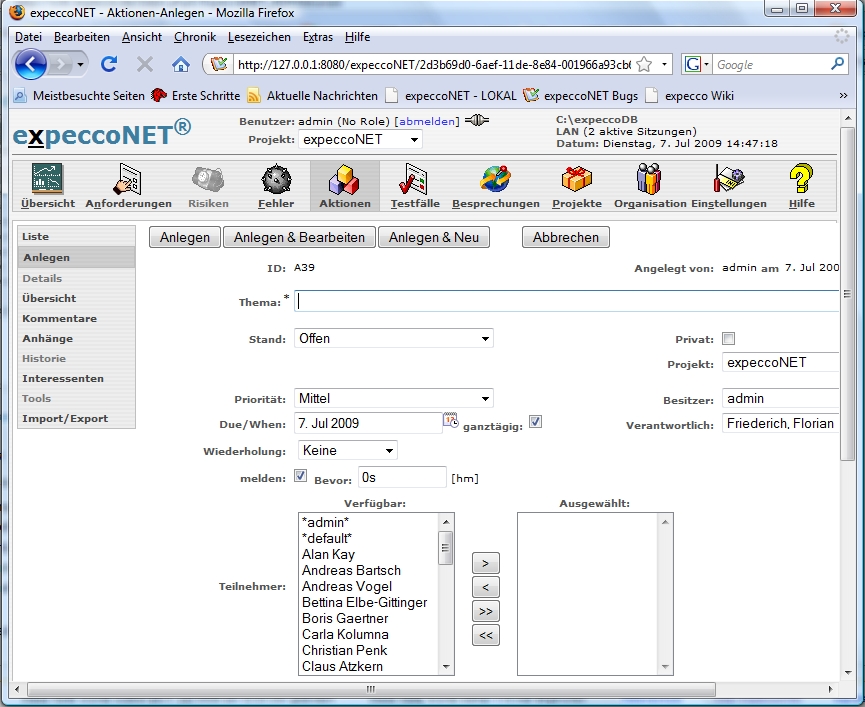
Task: Toggle the melden checkbox
Action: (x=301, y=476)
